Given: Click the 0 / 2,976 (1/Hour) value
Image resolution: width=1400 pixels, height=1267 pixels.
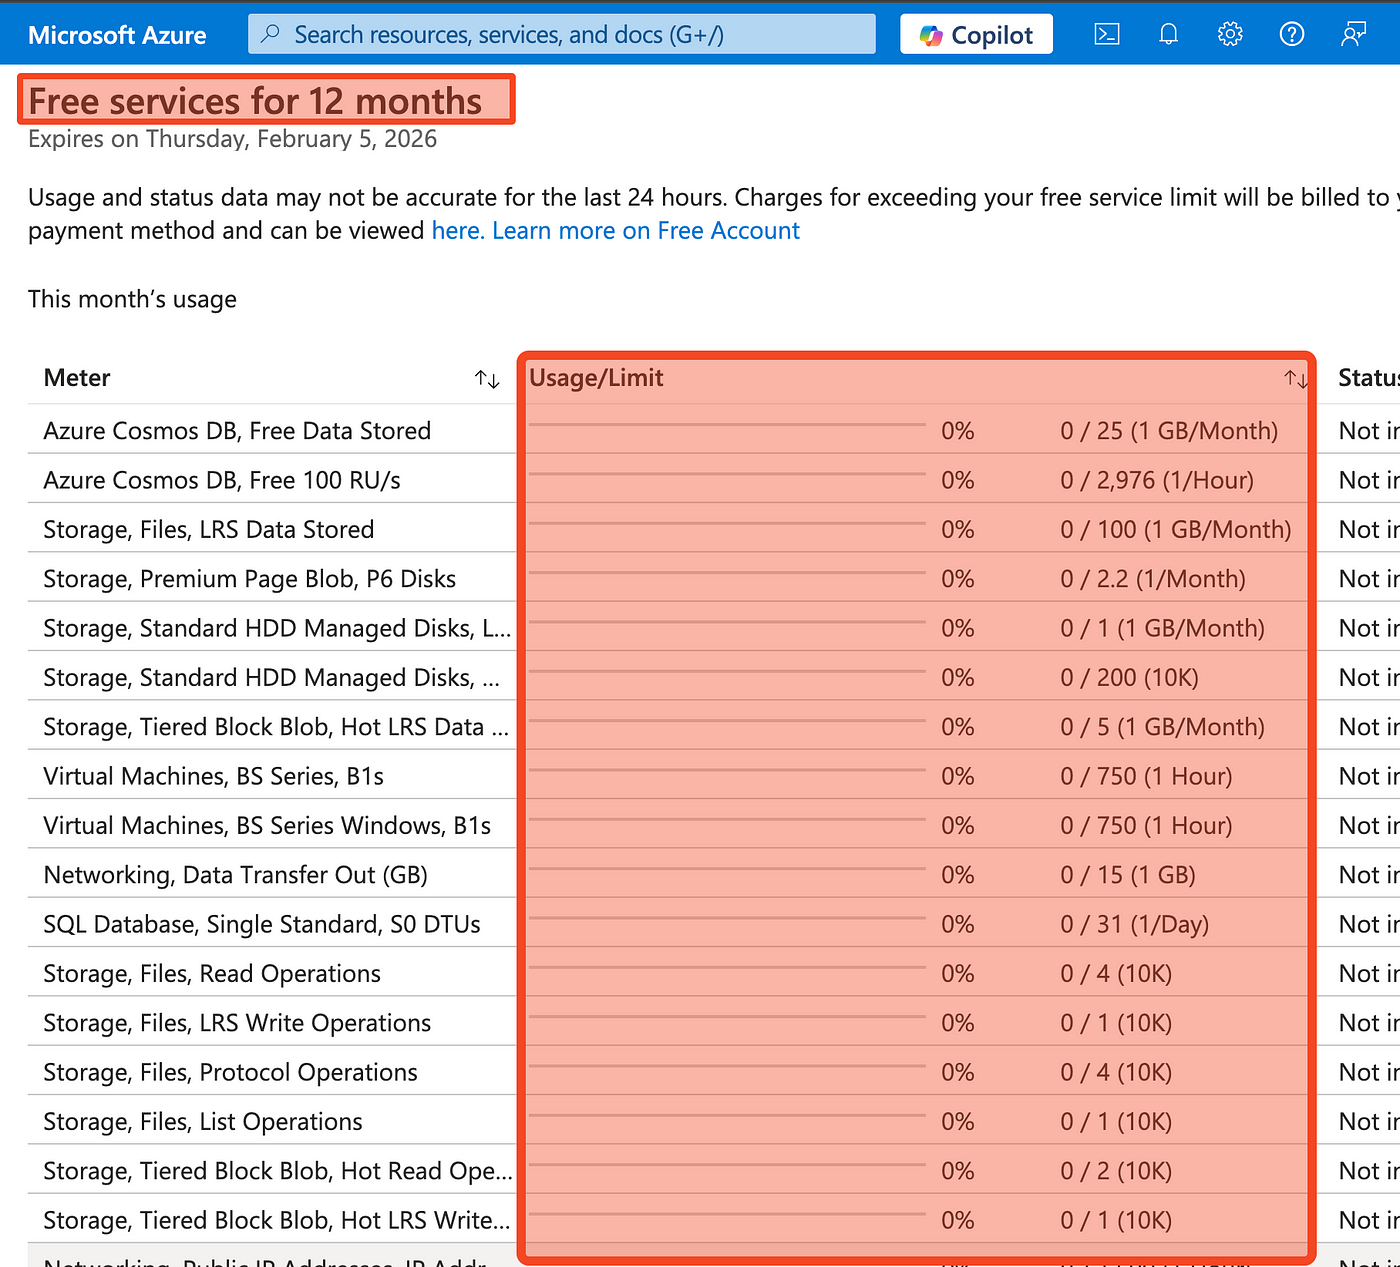Looking at the screenshot, I should point(1157,480).
